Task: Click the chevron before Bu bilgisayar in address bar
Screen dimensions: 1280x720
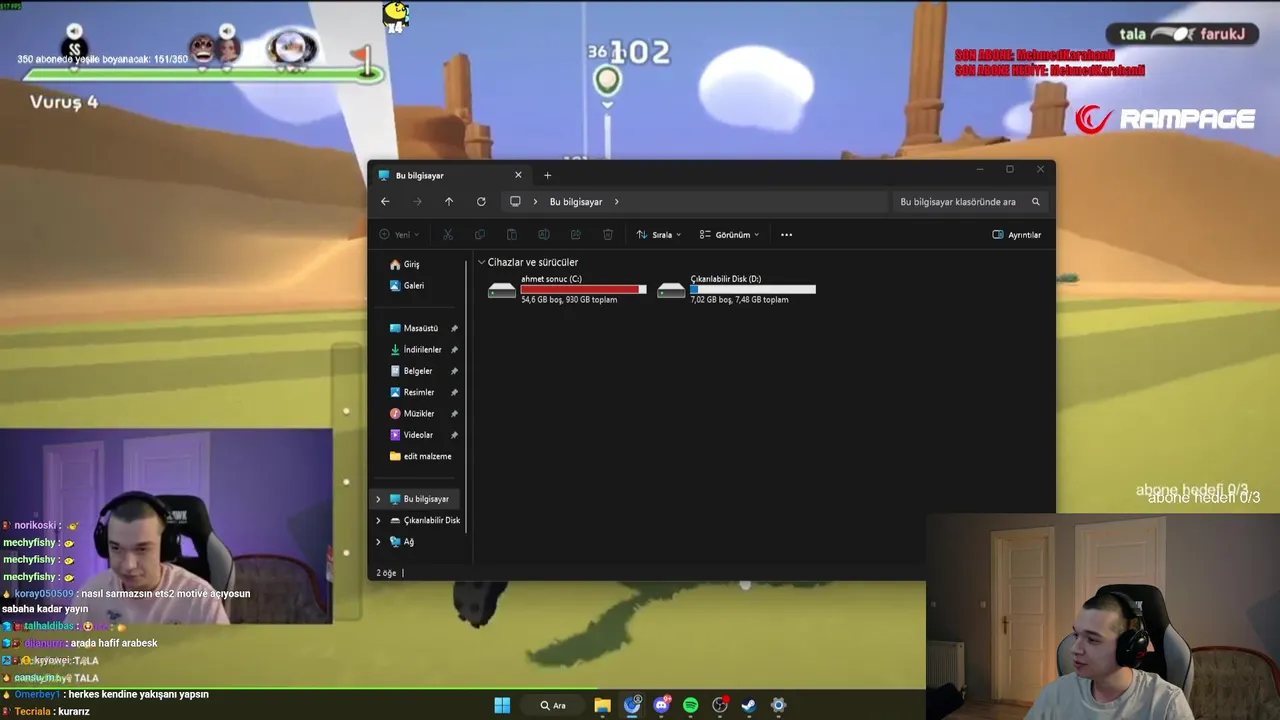Action: pyautogui.click(x=535, y=202)
